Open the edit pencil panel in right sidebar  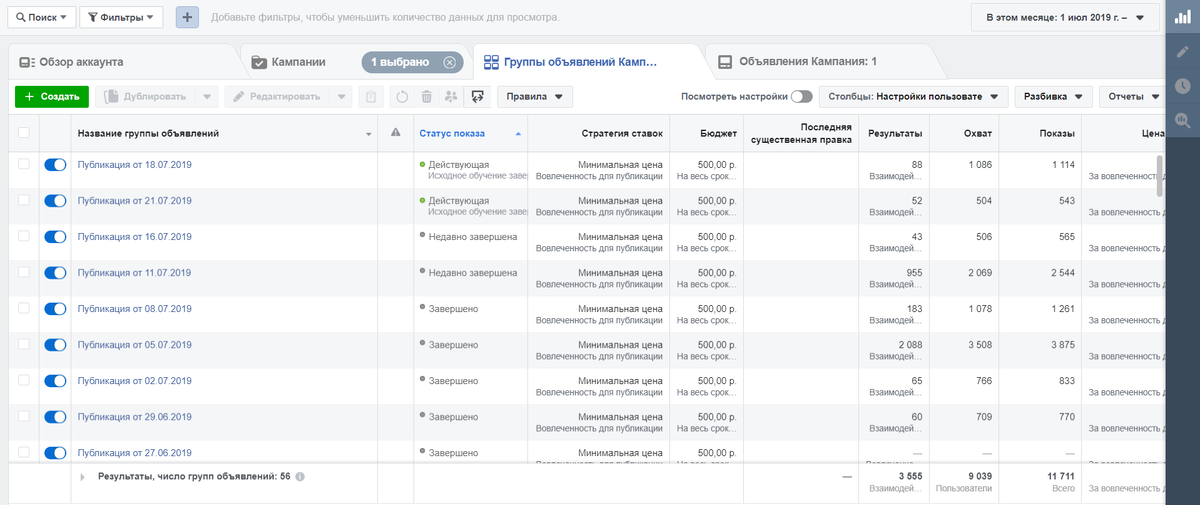(x=1182, y=51)
